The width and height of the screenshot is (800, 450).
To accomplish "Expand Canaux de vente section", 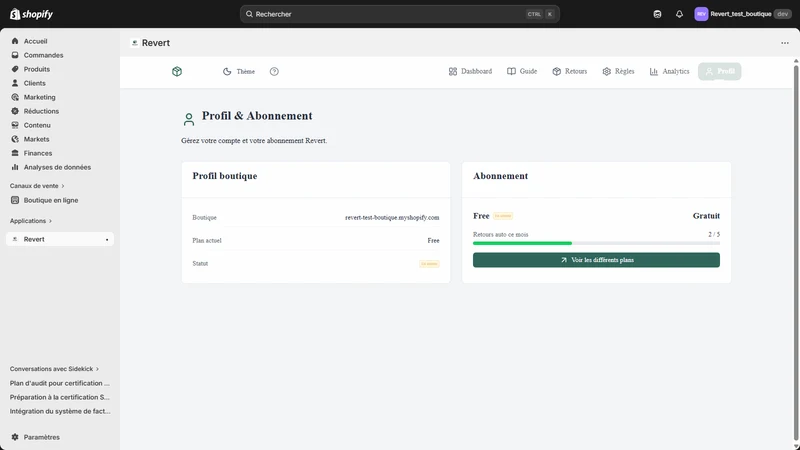I will [x=37, y=186].
